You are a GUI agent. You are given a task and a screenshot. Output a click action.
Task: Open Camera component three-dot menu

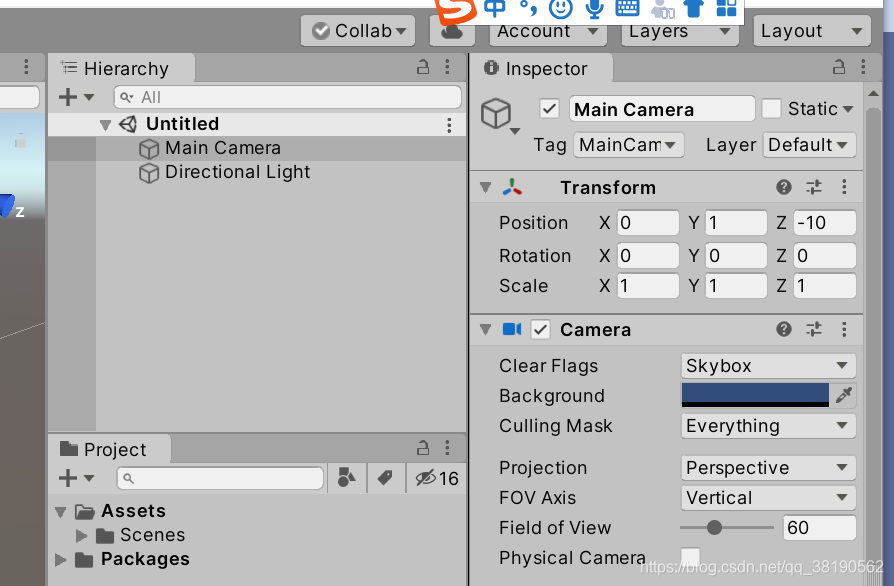(x=844, y=329)
